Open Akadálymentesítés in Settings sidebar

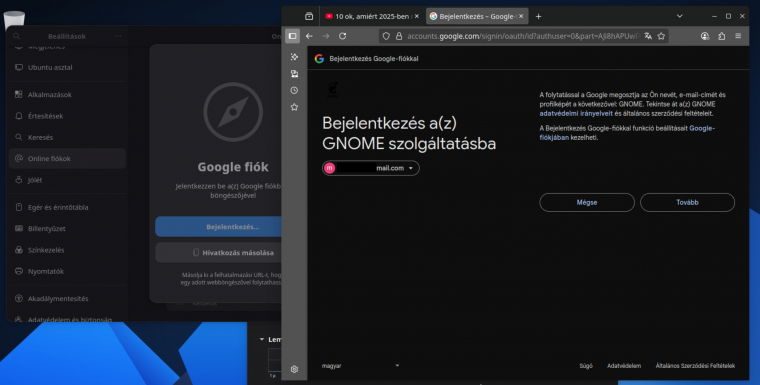coord(67,298)
